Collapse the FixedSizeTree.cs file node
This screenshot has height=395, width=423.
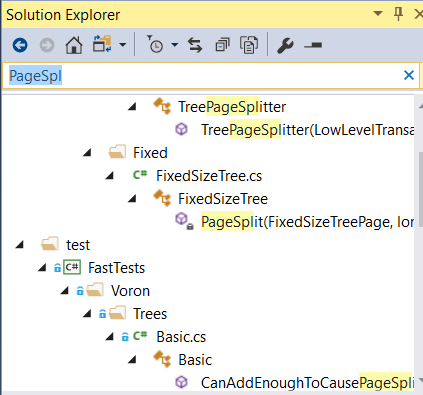110,176
